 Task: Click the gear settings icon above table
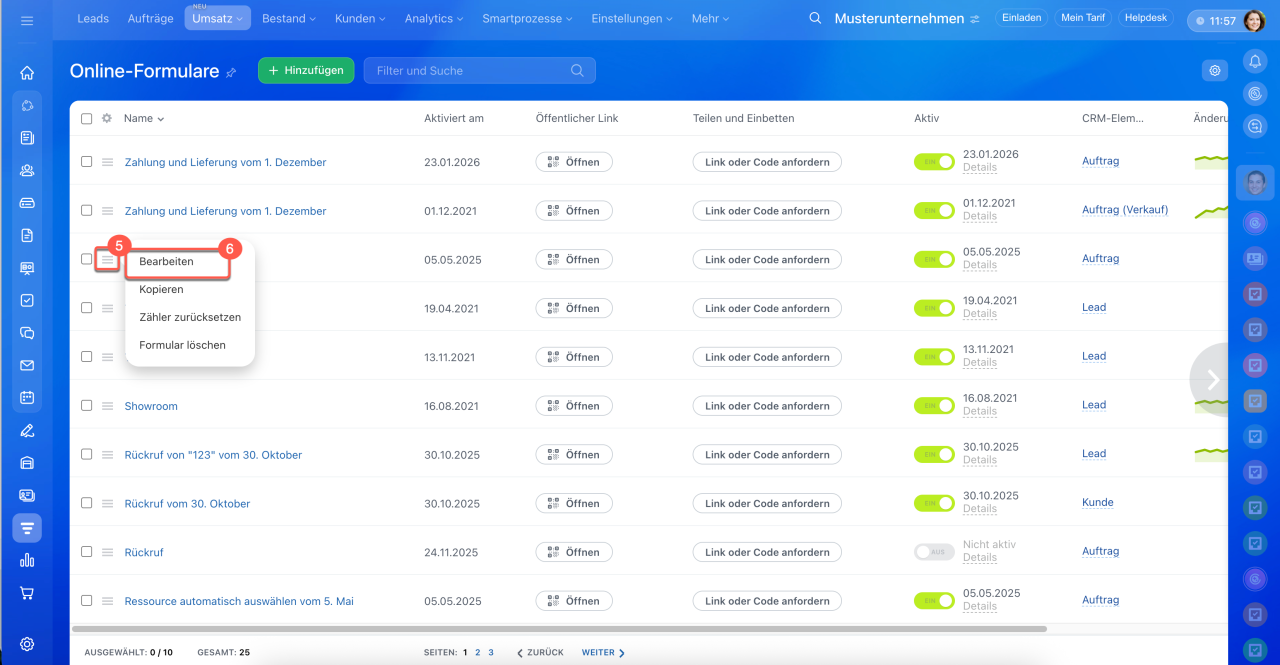pos(1215,70)
